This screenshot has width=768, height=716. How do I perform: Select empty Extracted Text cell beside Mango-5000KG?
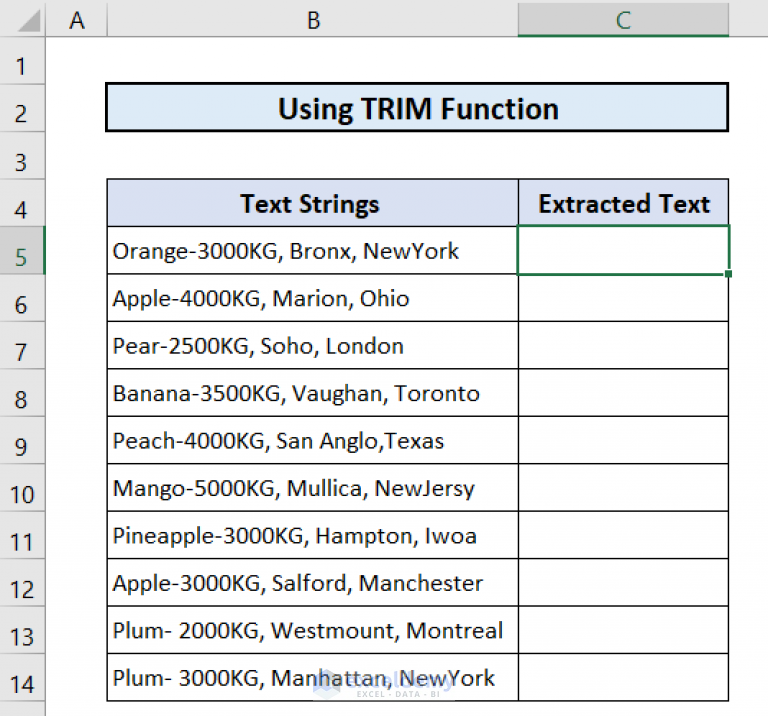coord(624,488)
